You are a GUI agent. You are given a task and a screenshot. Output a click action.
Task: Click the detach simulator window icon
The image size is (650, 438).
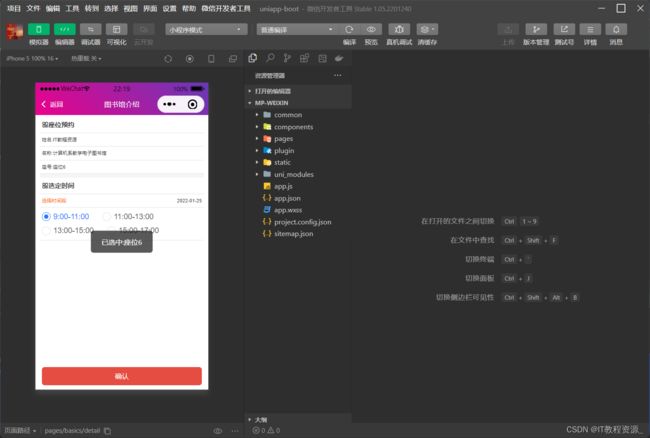233,59
